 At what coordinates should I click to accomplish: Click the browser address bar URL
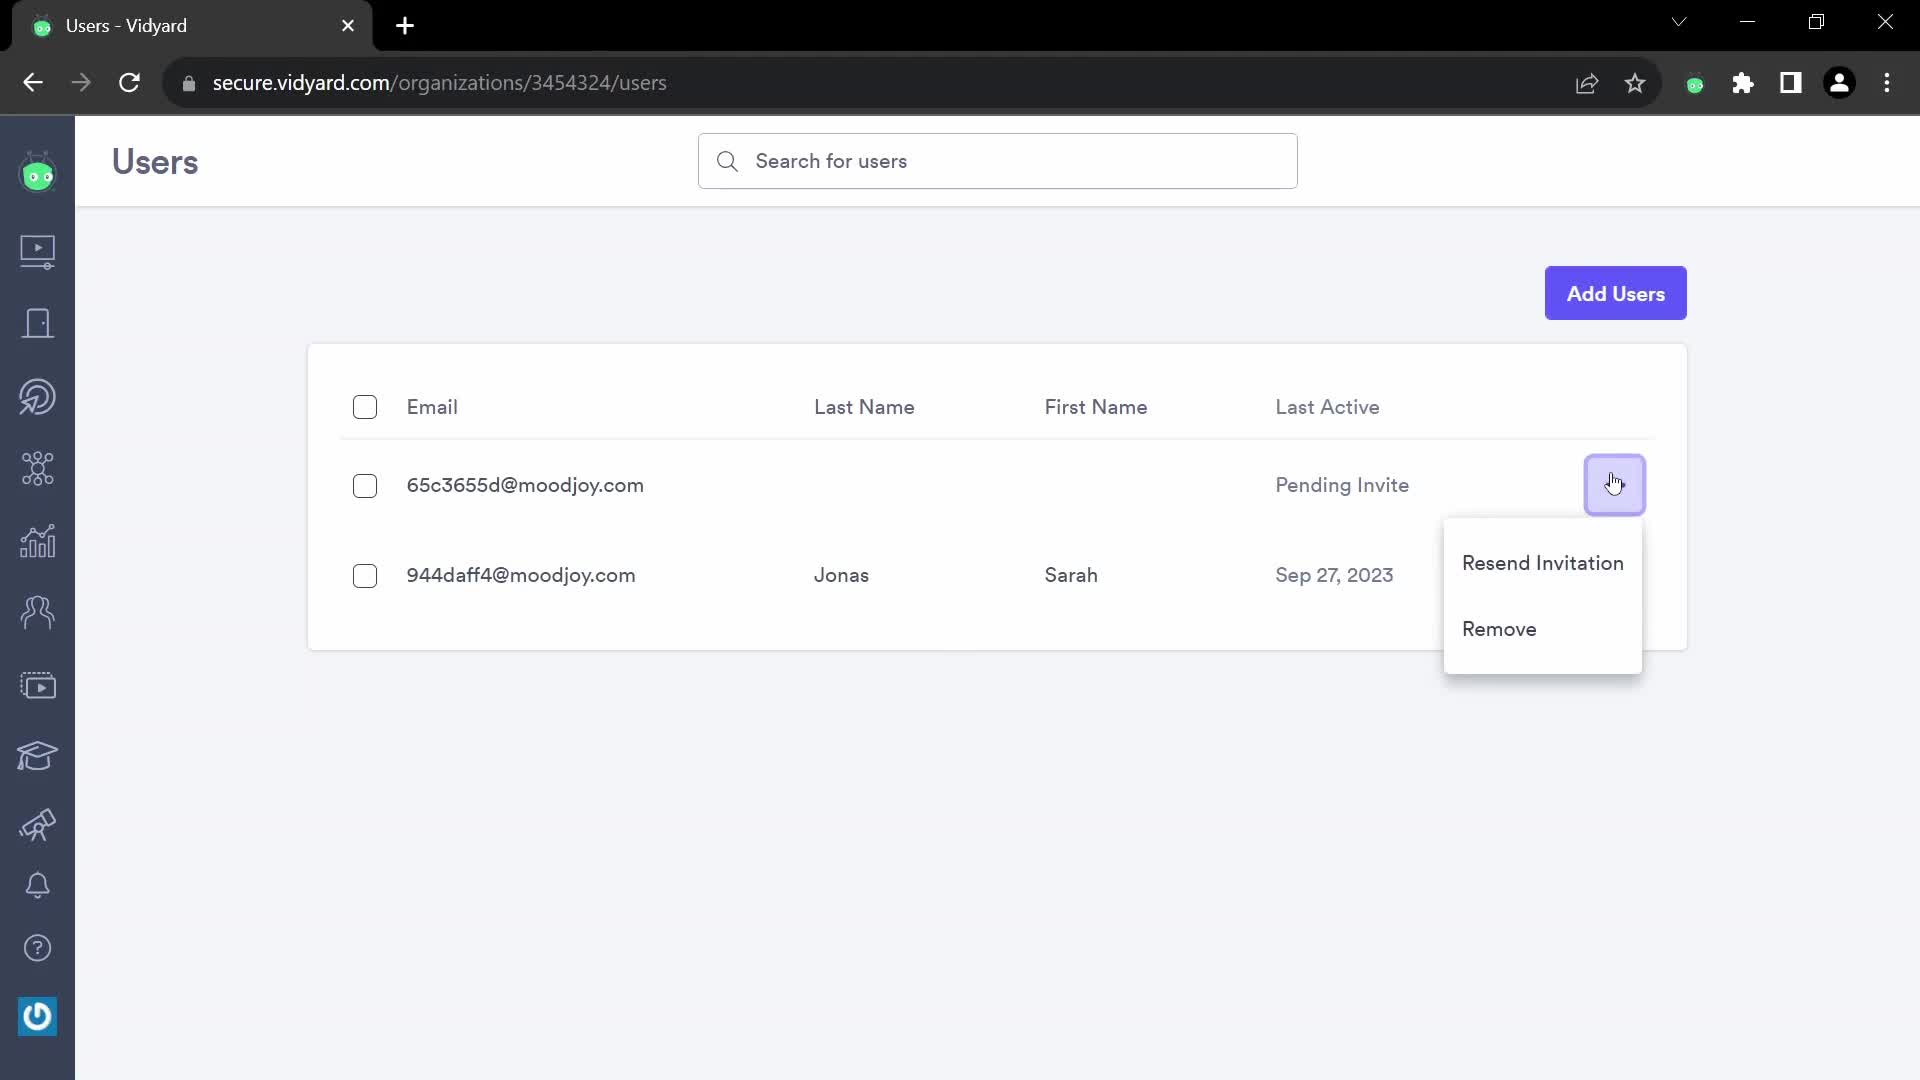click(x=440, y=83)
